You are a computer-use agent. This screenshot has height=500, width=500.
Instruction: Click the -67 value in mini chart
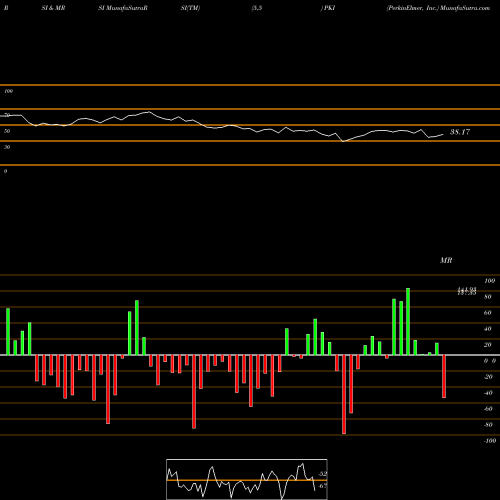pyautogui.click(x=322, y=486)
